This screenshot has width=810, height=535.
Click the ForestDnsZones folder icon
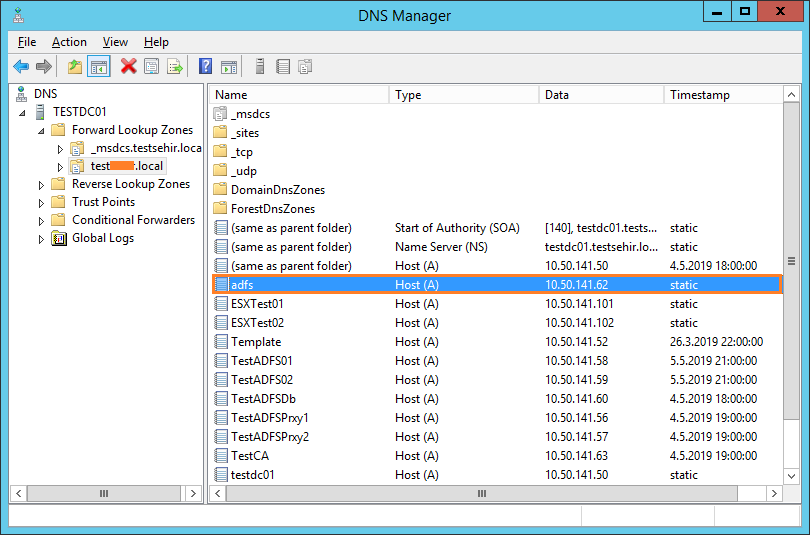[221, 208]
